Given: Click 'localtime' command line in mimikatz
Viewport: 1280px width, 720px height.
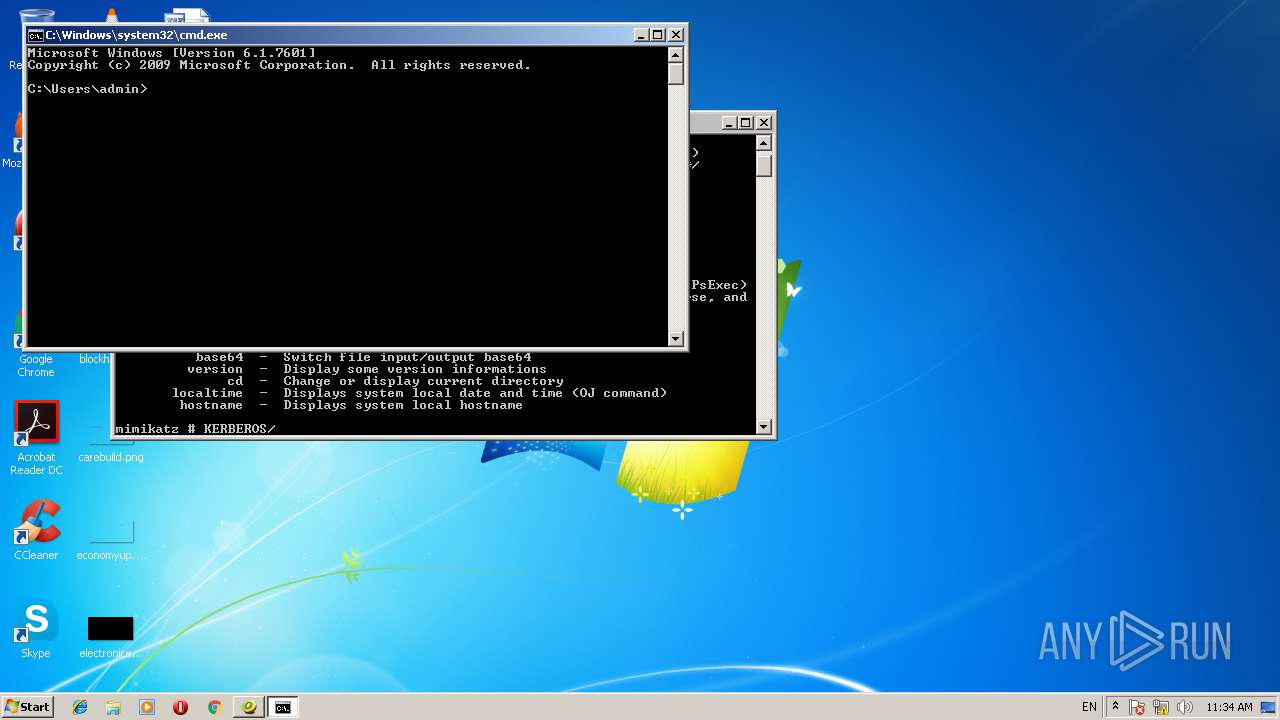Looking at the screenshot, I should point(419,393).
